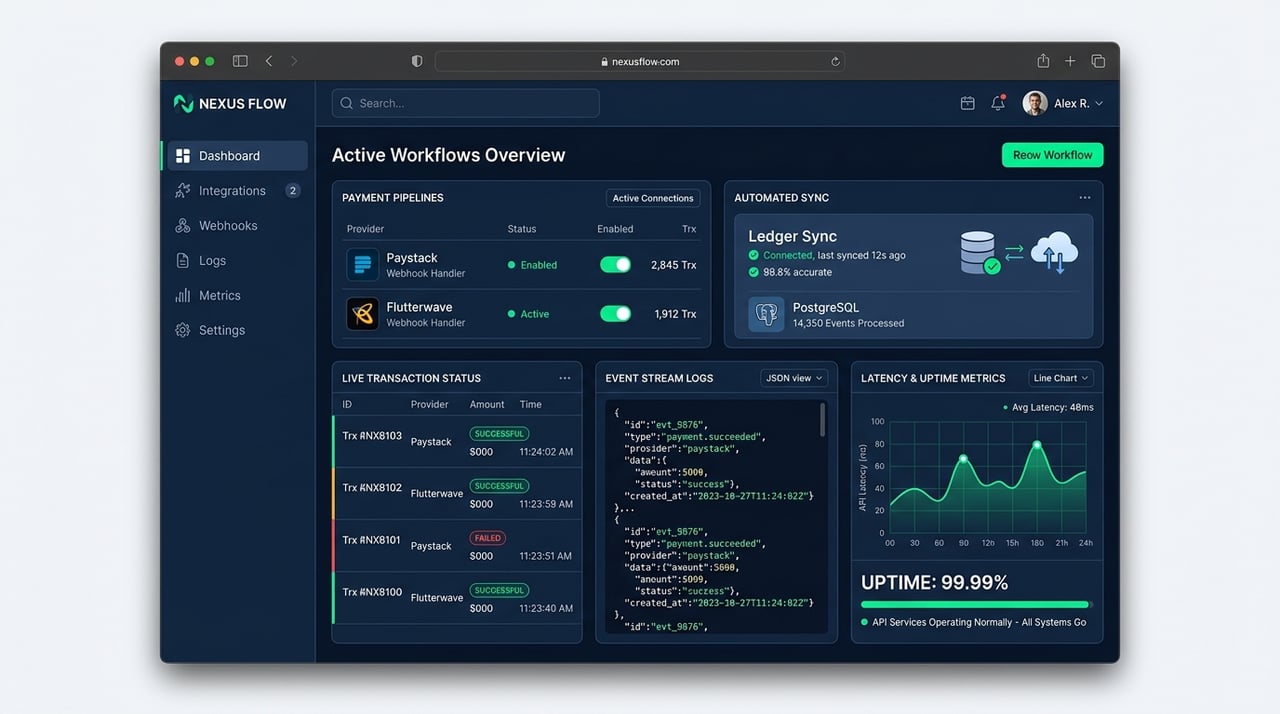Click the privacy shield icon

[x=417, y=61]
